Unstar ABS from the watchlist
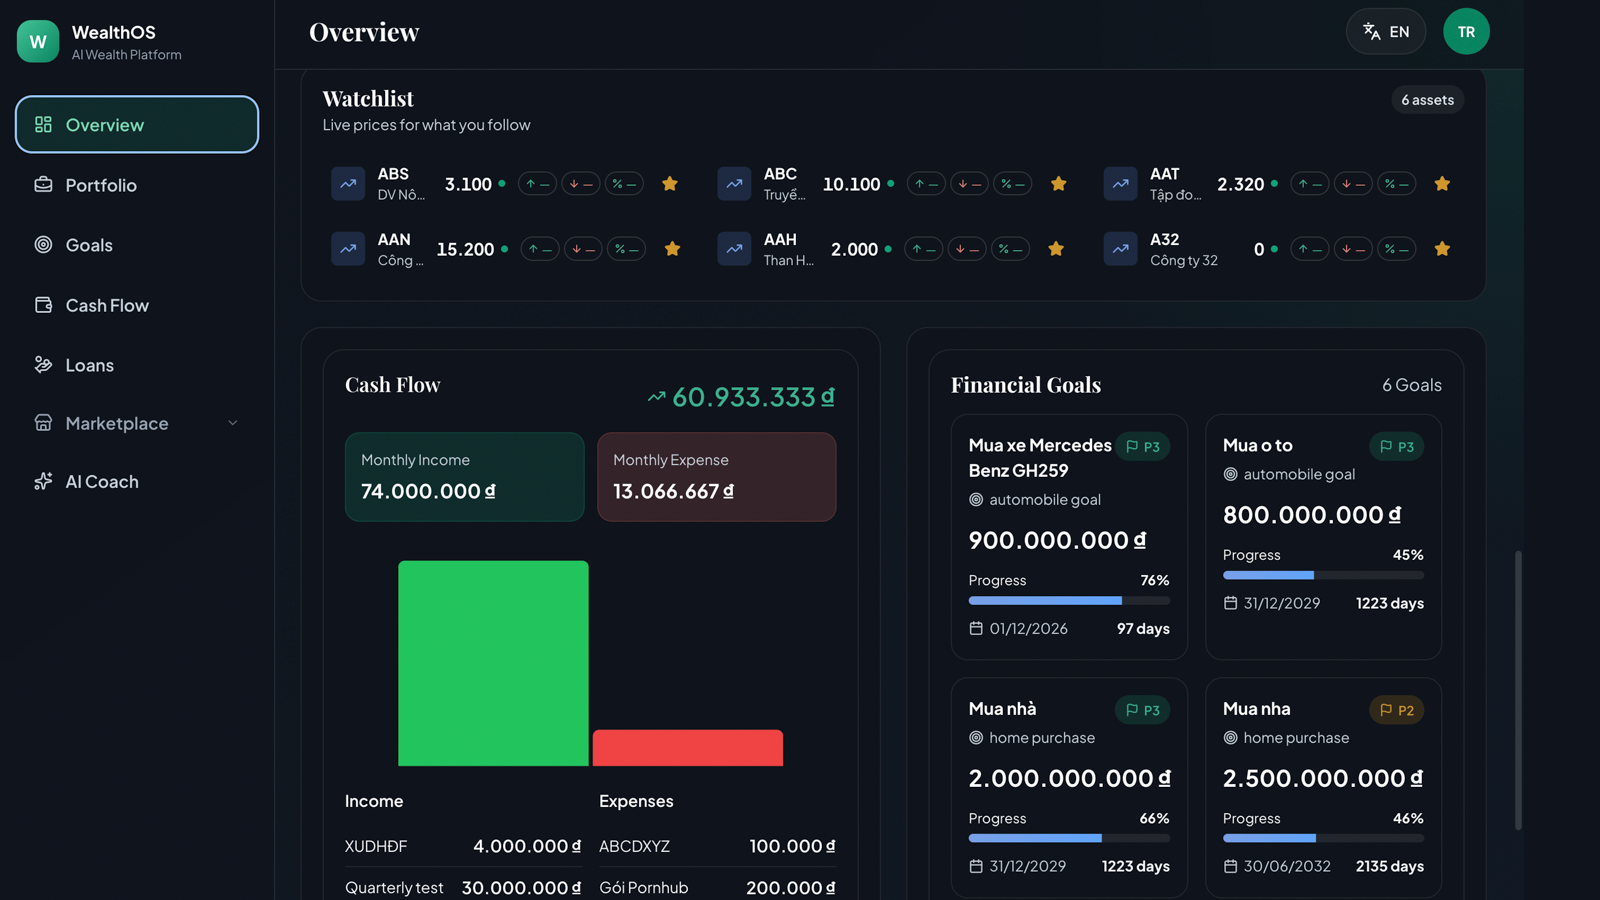The height and width of the screenshot is (900, 1600). coord(670,184)
